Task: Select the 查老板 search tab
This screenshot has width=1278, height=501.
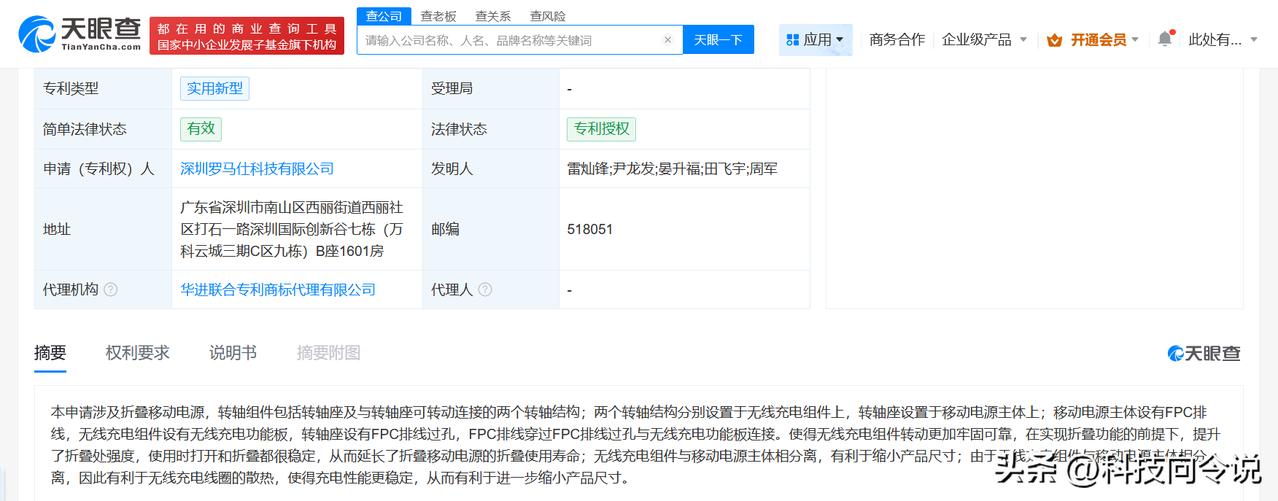Action: coord(438,16)
